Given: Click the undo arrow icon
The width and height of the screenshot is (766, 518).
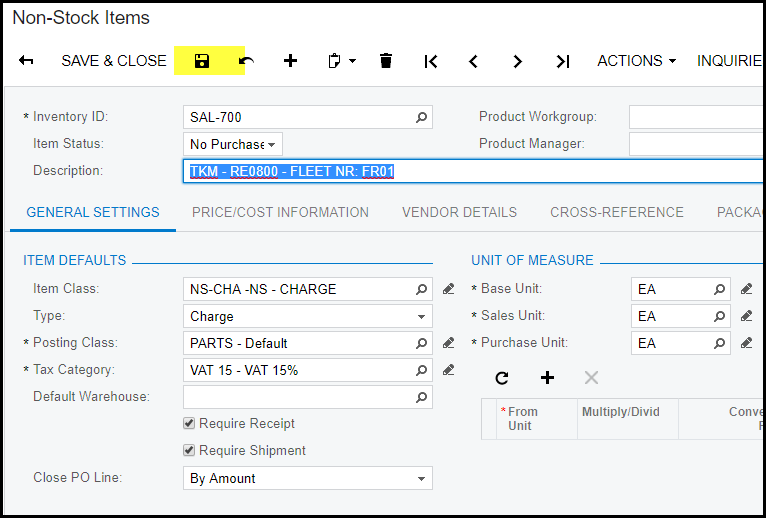Looking at the screenshot, I should [246, 61].
